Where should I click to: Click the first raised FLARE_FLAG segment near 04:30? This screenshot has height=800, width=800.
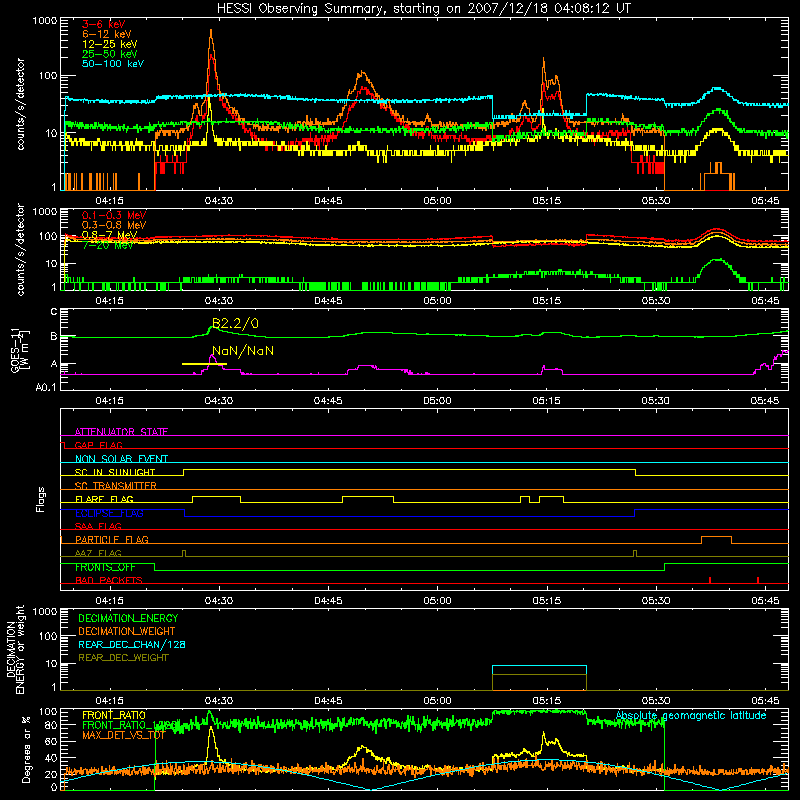point(216,496)
